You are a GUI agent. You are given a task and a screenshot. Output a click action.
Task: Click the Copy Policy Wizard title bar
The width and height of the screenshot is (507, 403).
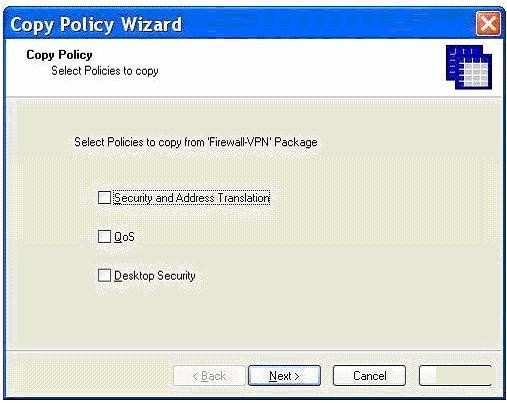(x=240, y=24)
